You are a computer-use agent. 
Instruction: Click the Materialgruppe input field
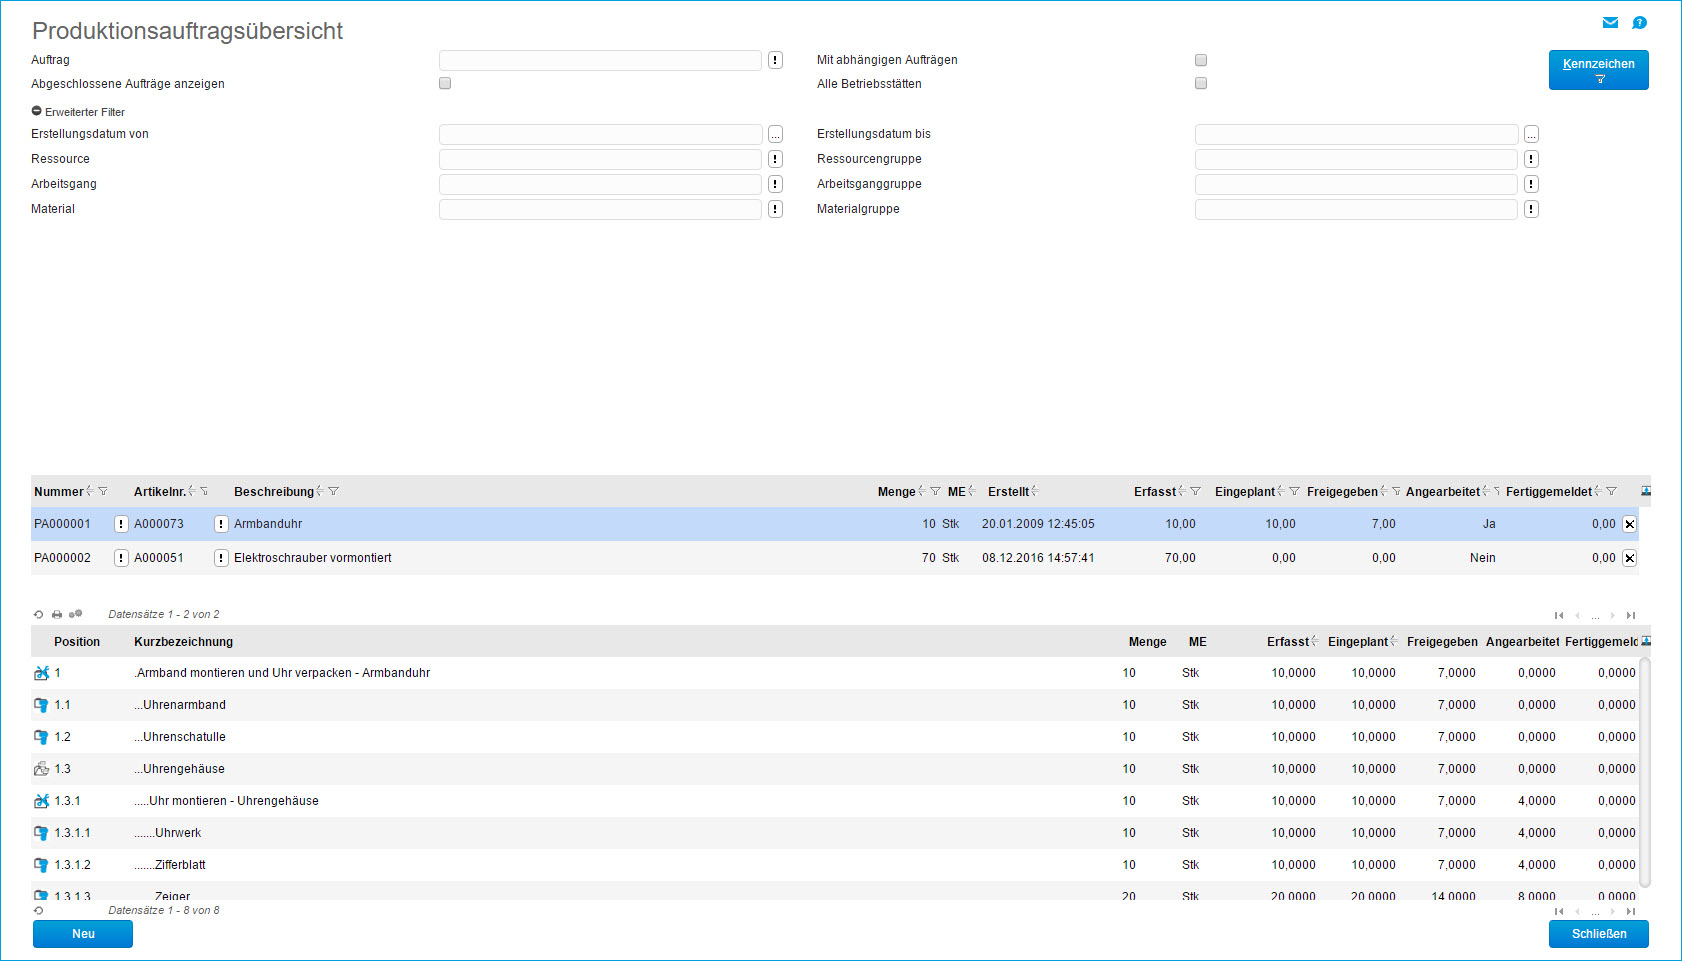point(1356,209)
